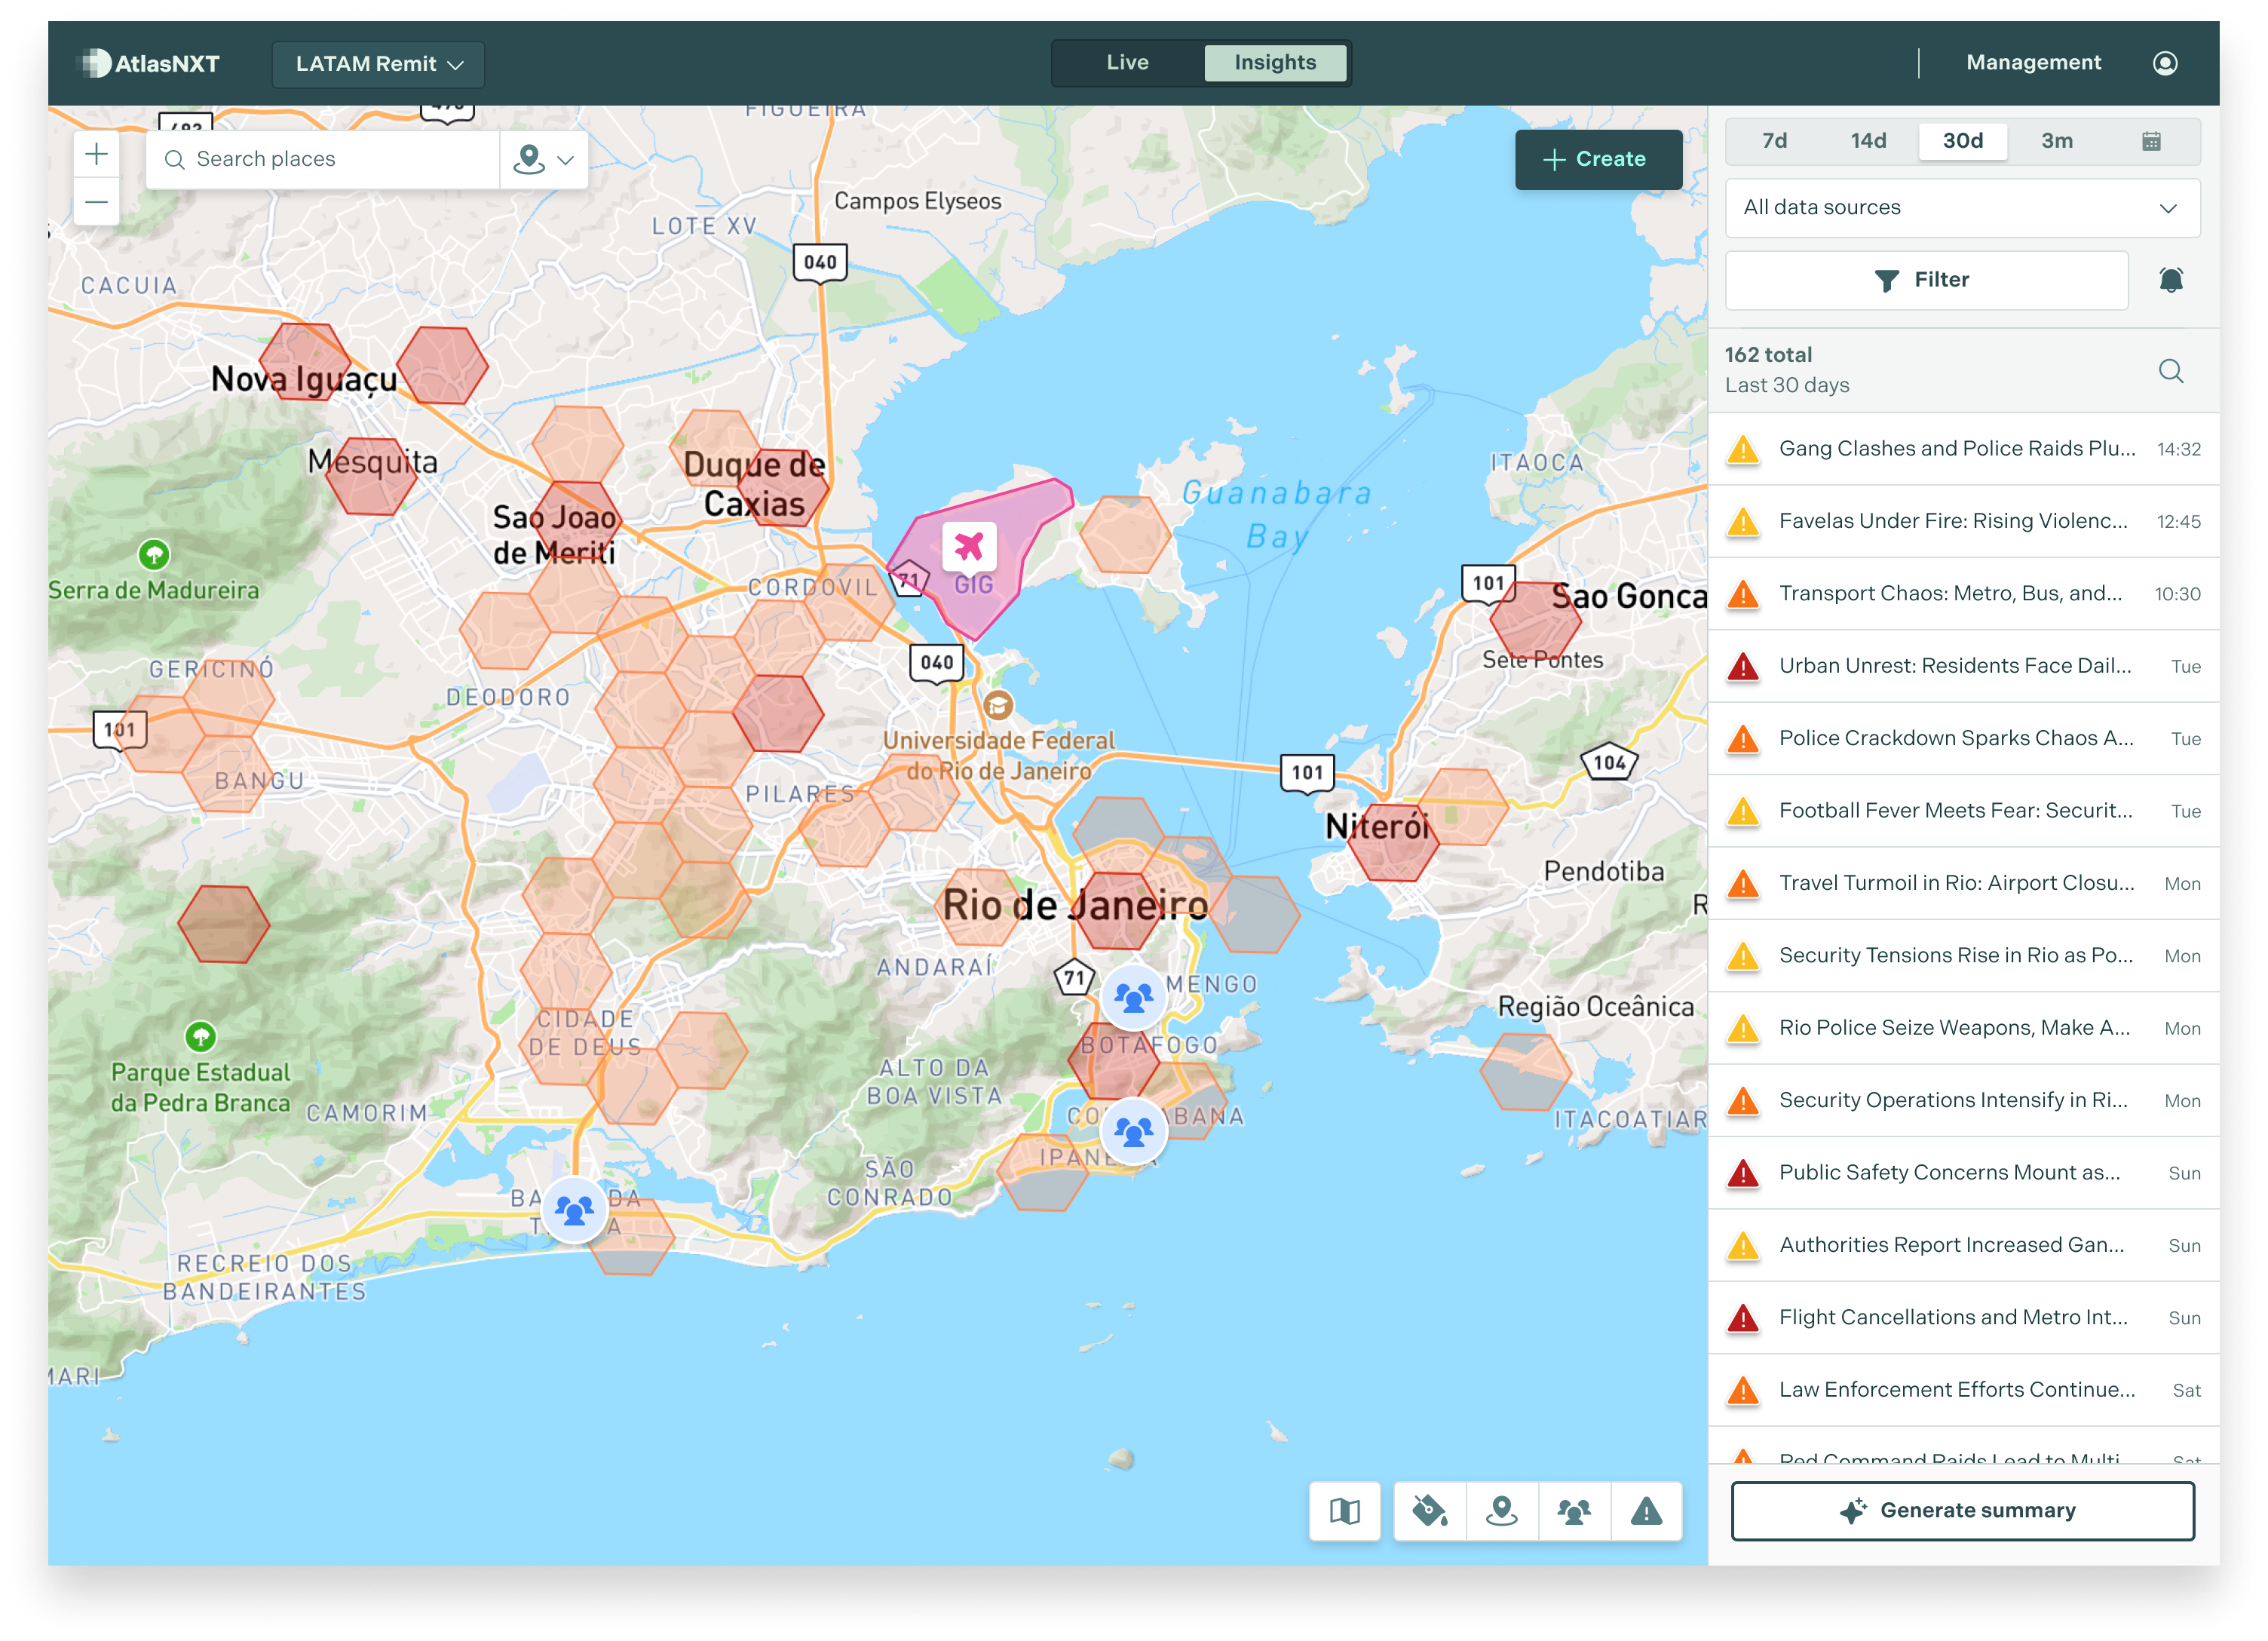
Task: Click the people marker near Copacabana
Action: (x=1133, y=1131)
